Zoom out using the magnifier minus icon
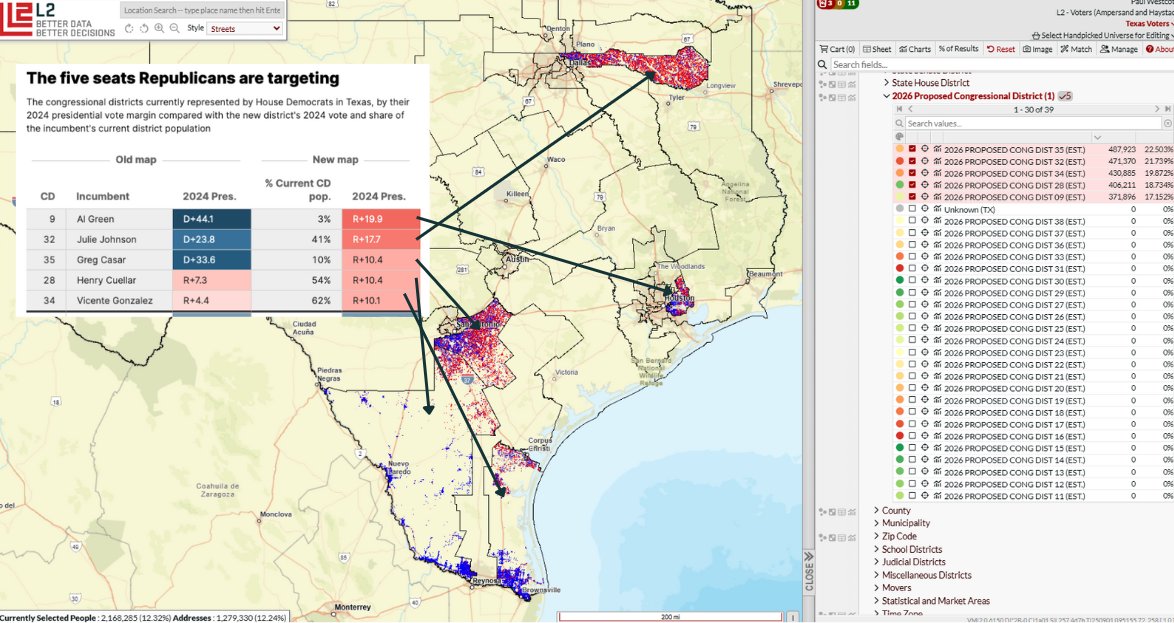The width and height of the screenshot is (1174, 623). [x=174, y=28]
